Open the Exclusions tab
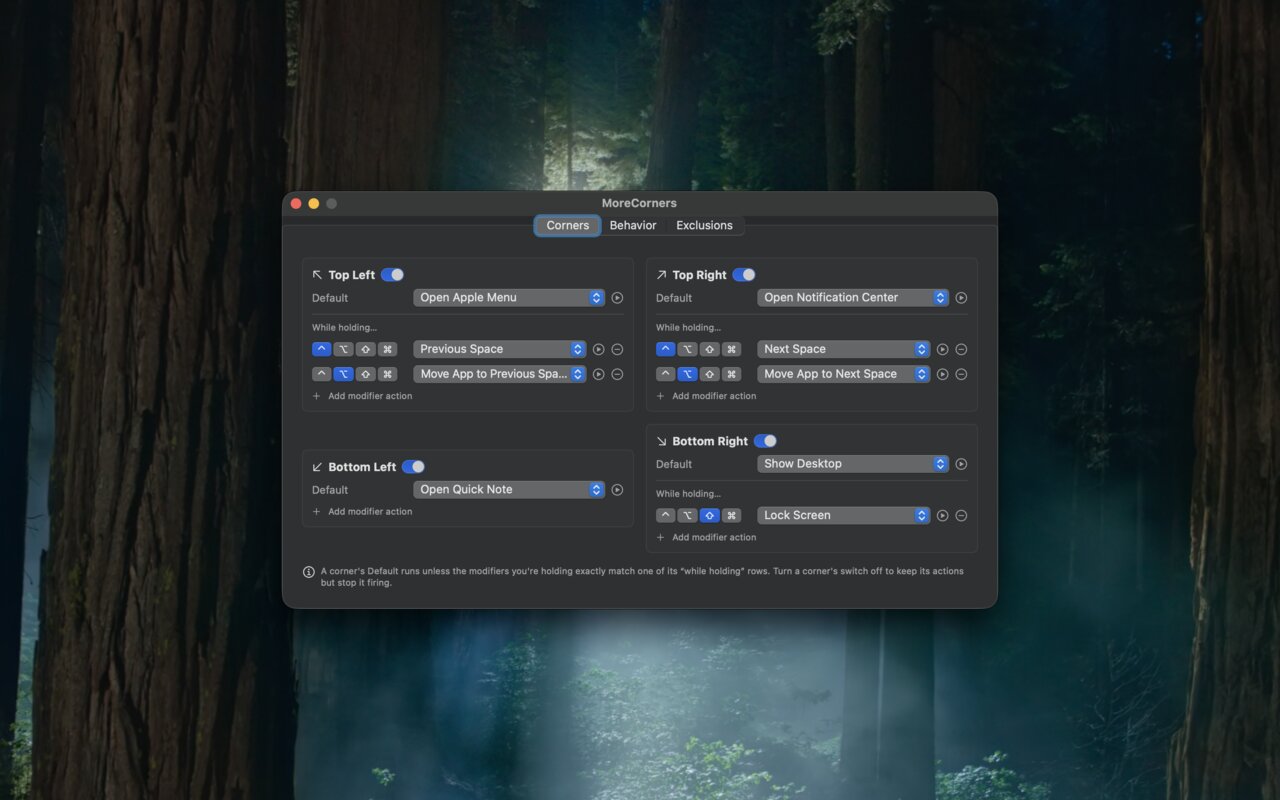 704,226
